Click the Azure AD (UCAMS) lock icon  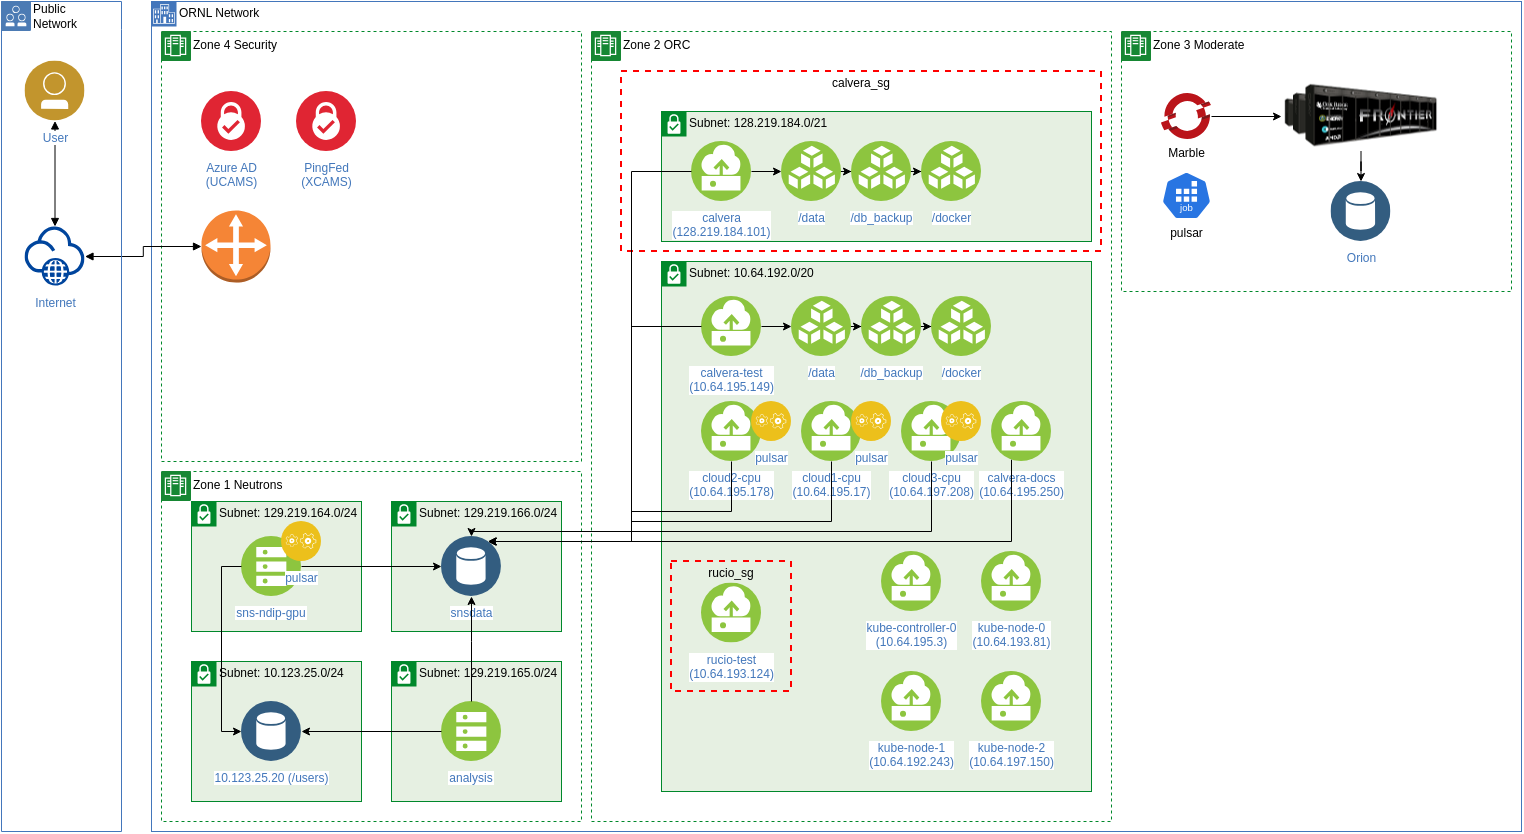coord(231,122)
